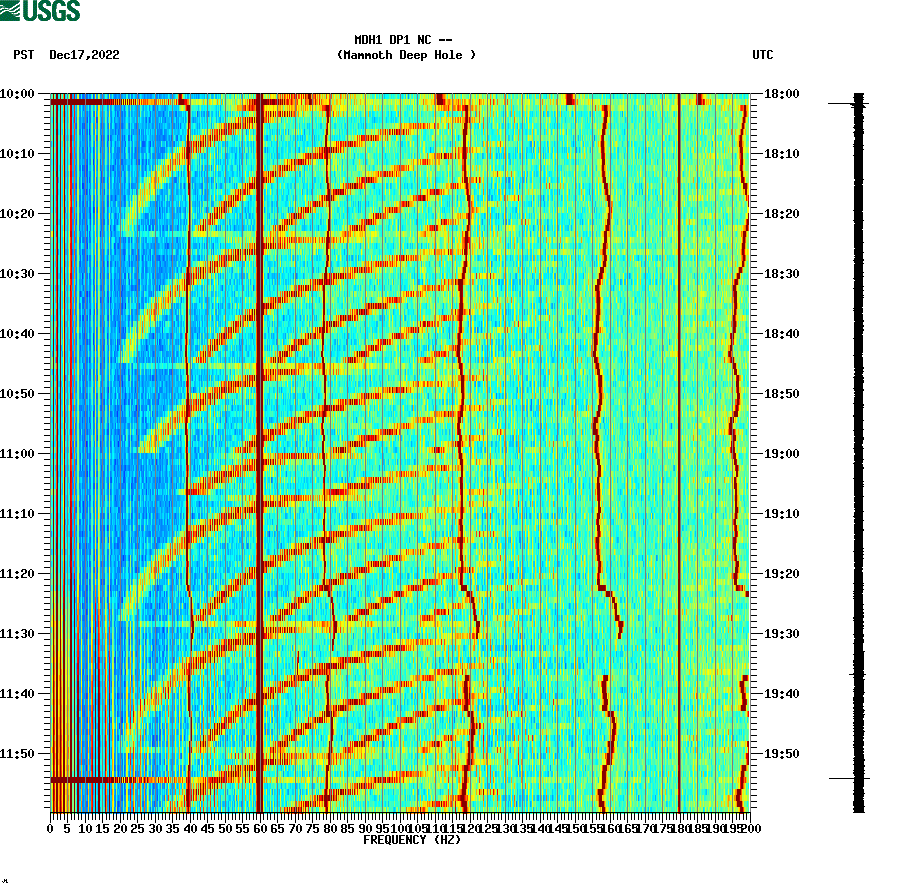Viewport: 902px width, 892px height.
Task: Click the FREQUENCY (HZ) axis label
Action: click(x=414, y=840)
